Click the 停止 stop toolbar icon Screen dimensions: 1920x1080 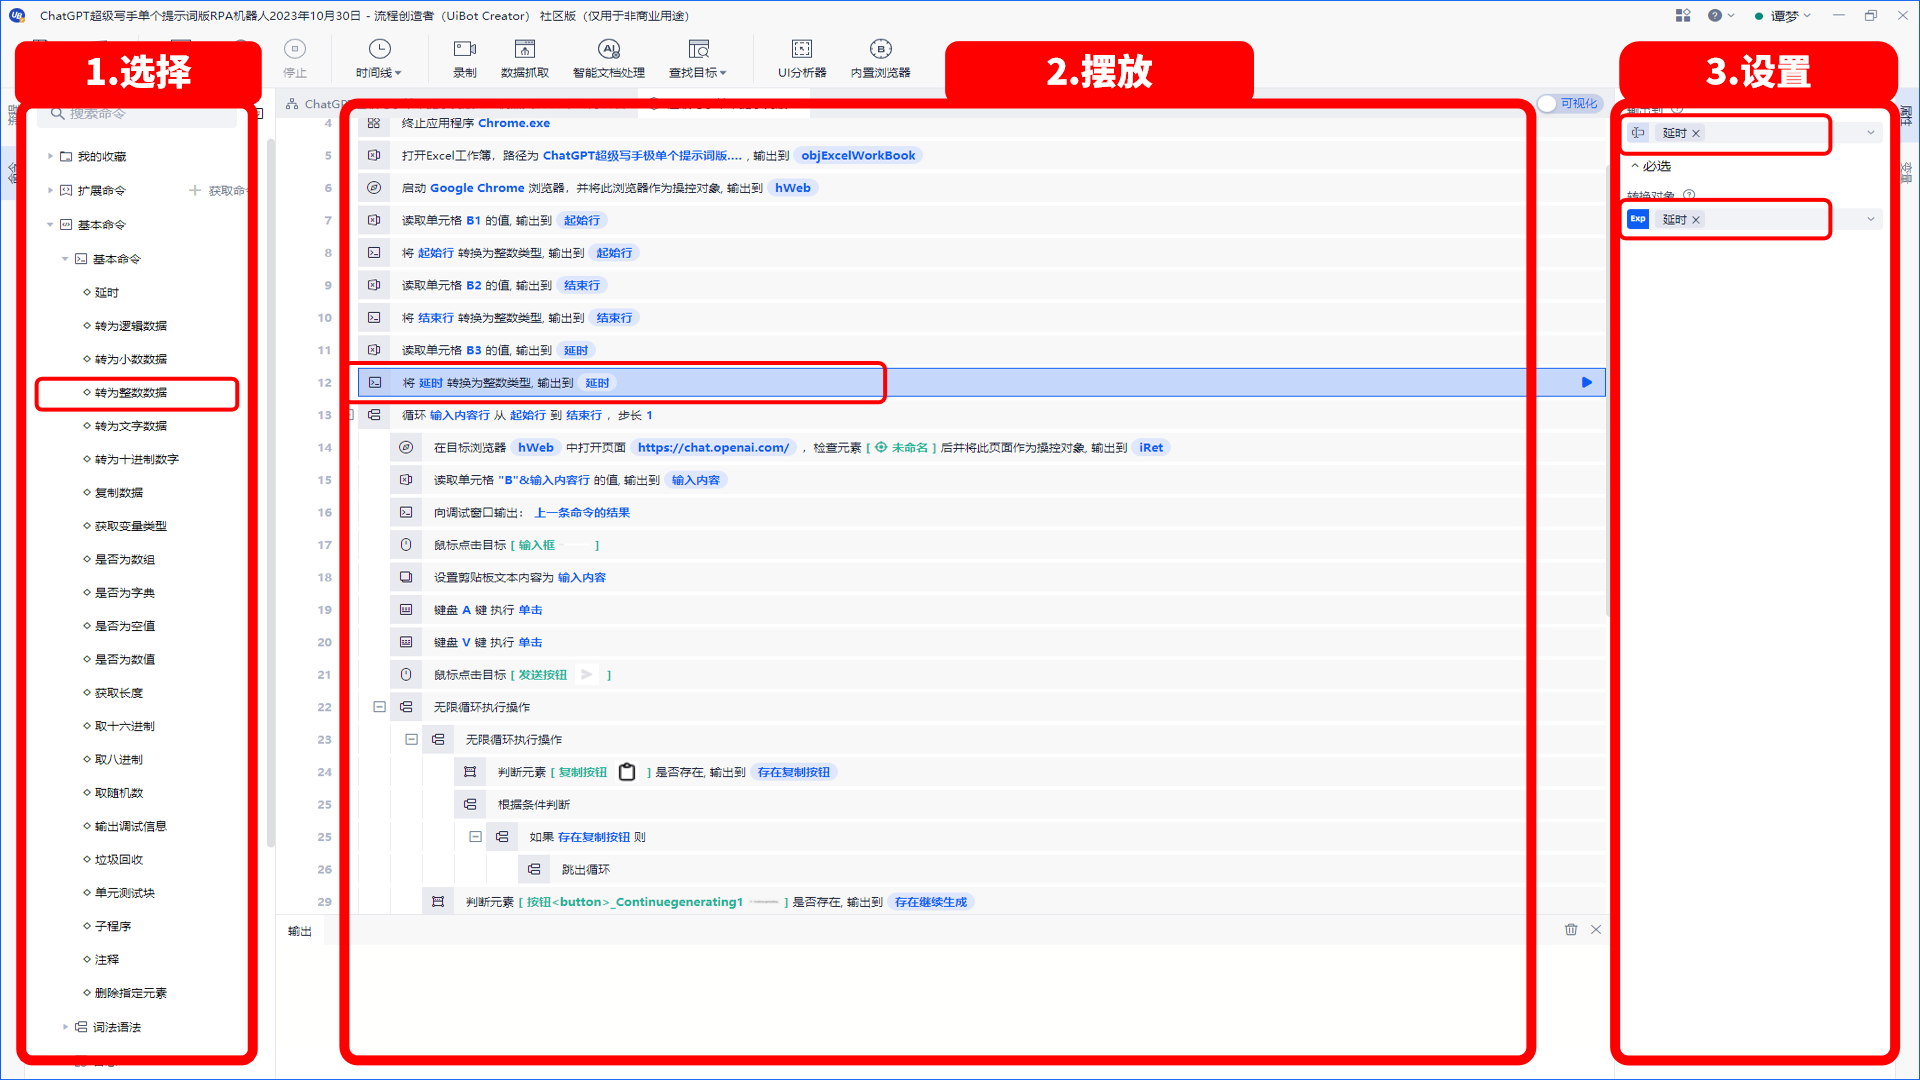294,49
